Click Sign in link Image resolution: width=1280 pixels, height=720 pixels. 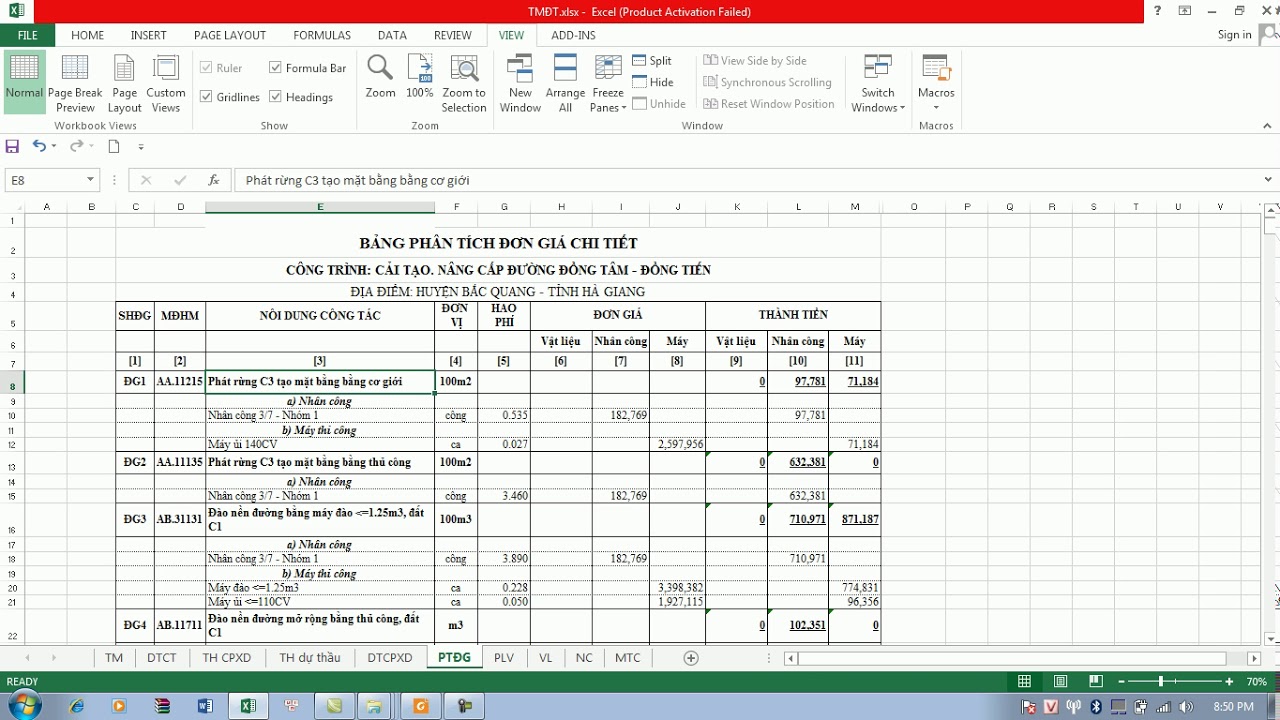tap(1234, 35)
